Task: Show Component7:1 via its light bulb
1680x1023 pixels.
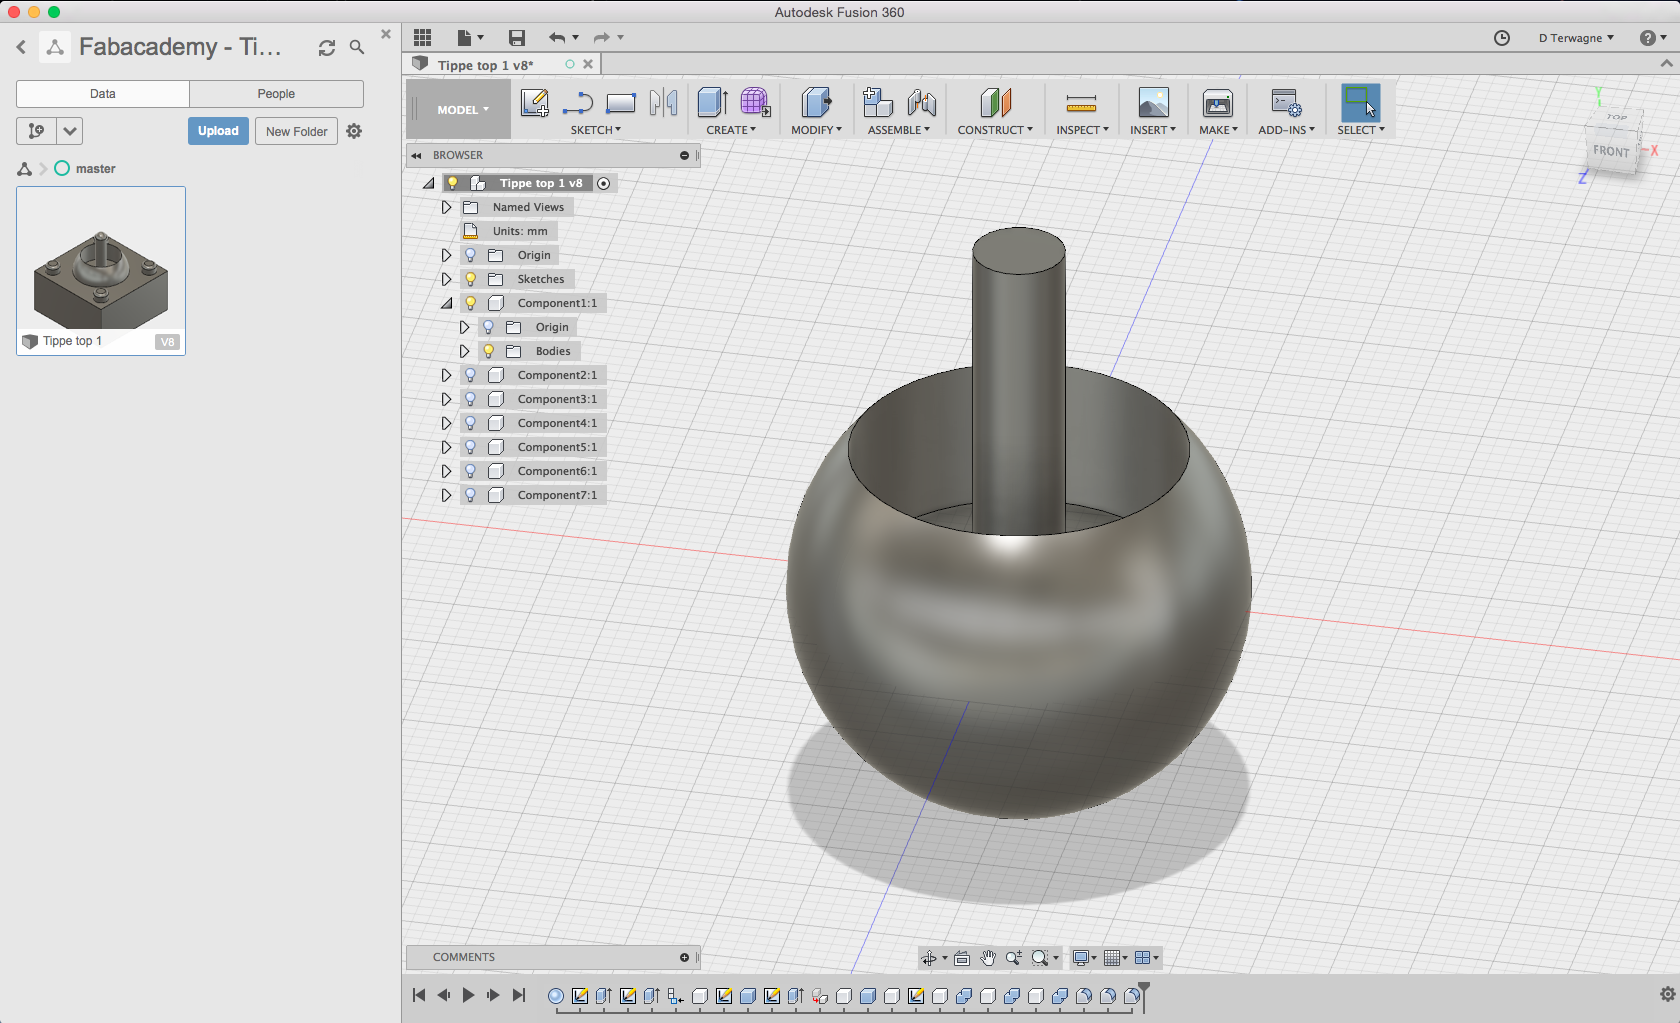Action: click(x=470, y=495)
